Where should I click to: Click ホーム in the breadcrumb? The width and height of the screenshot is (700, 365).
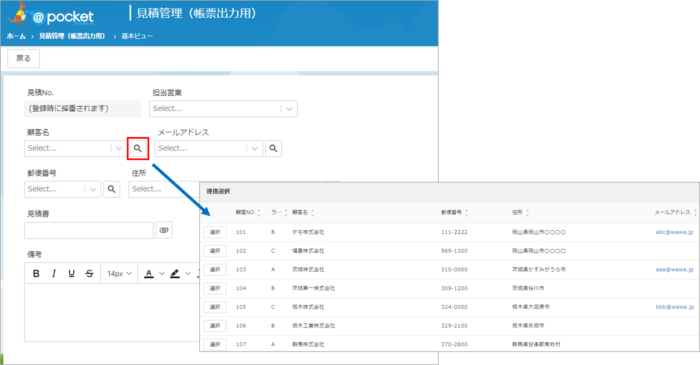click(16, 36)
